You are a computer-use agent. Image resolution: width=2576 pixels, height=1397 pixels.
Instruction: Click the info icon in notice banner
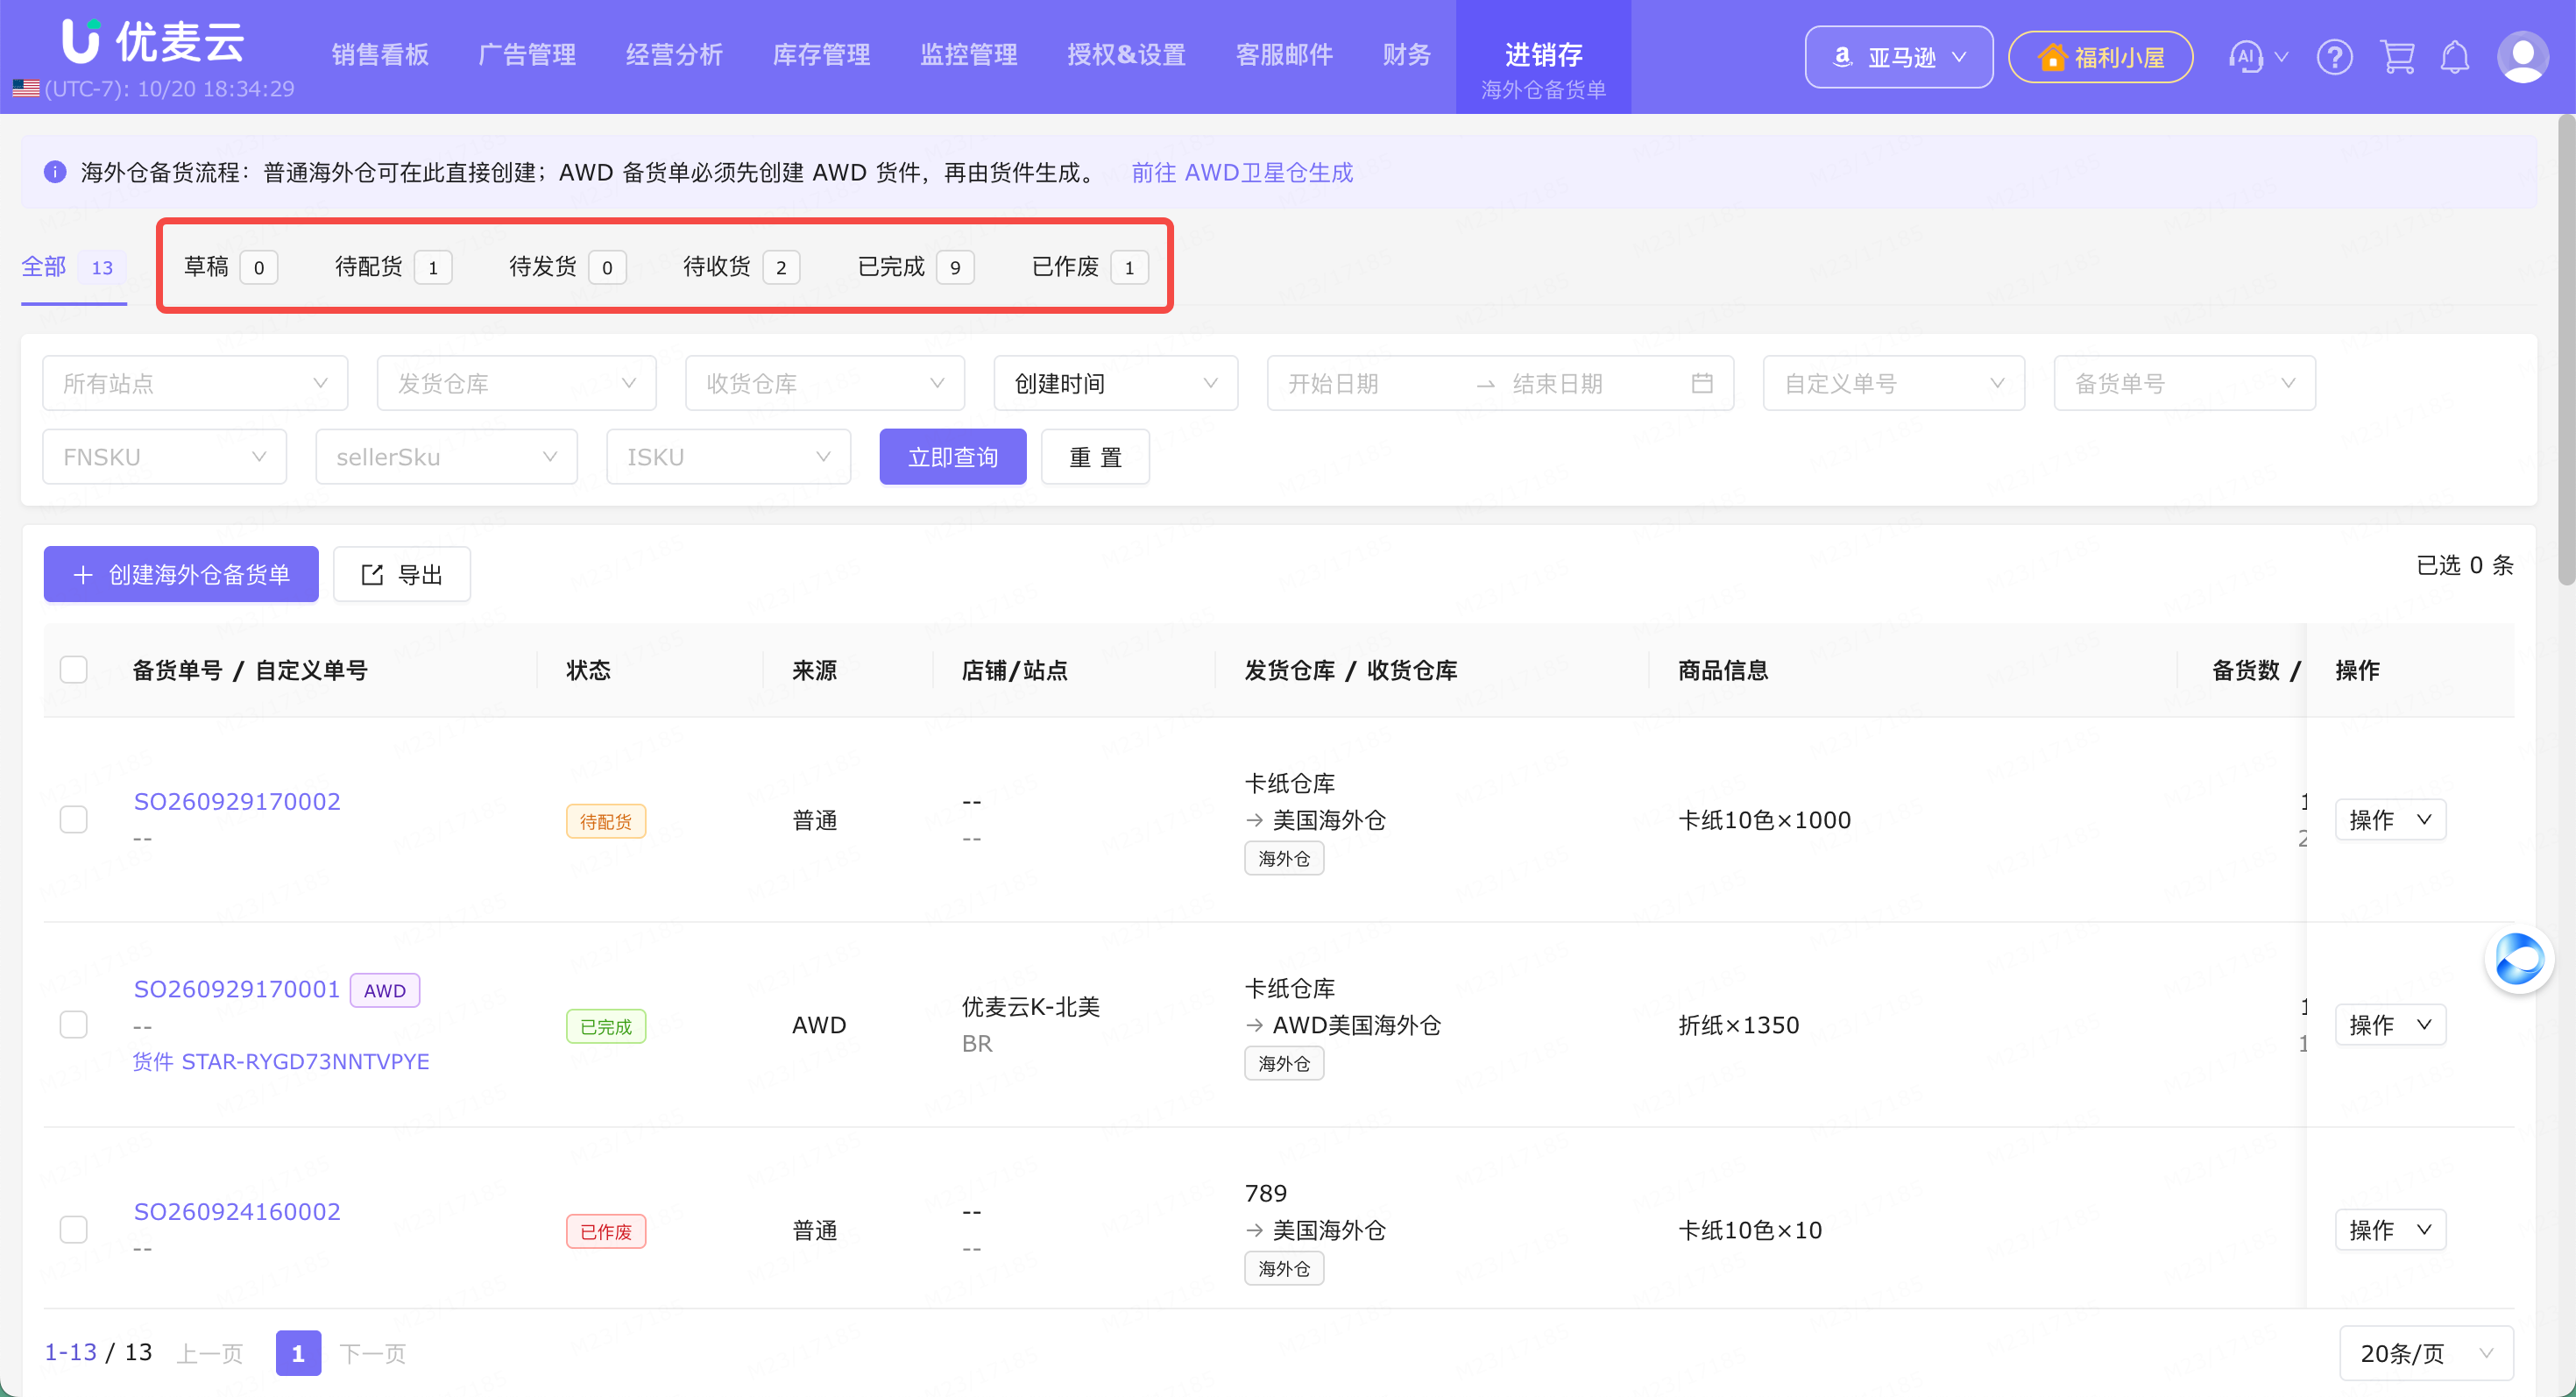(55, 172)
